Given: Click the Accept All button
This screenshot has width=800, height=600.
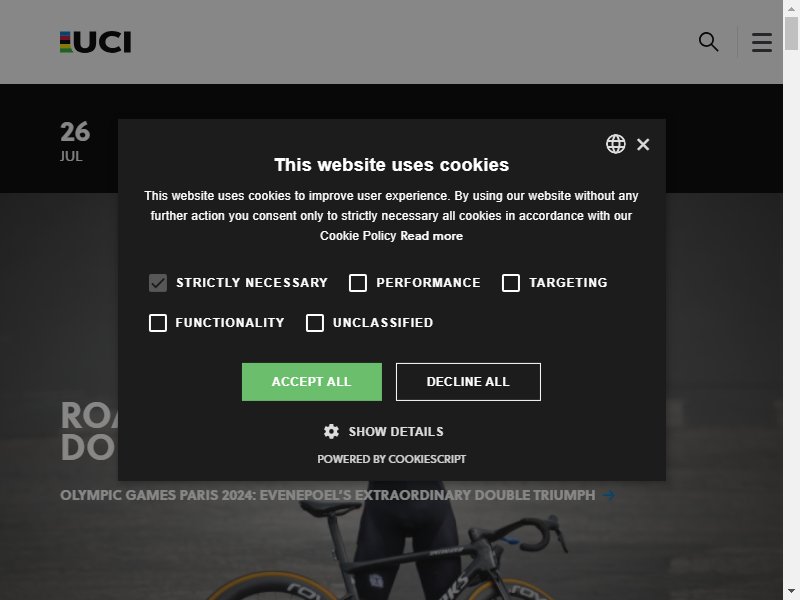Looking at the screenshot, I should coord(312,382).
